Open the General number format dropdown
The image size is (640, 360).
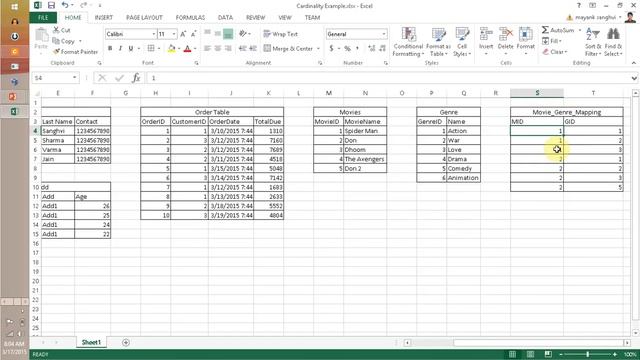pyautogui.click(x=384, y=34)
